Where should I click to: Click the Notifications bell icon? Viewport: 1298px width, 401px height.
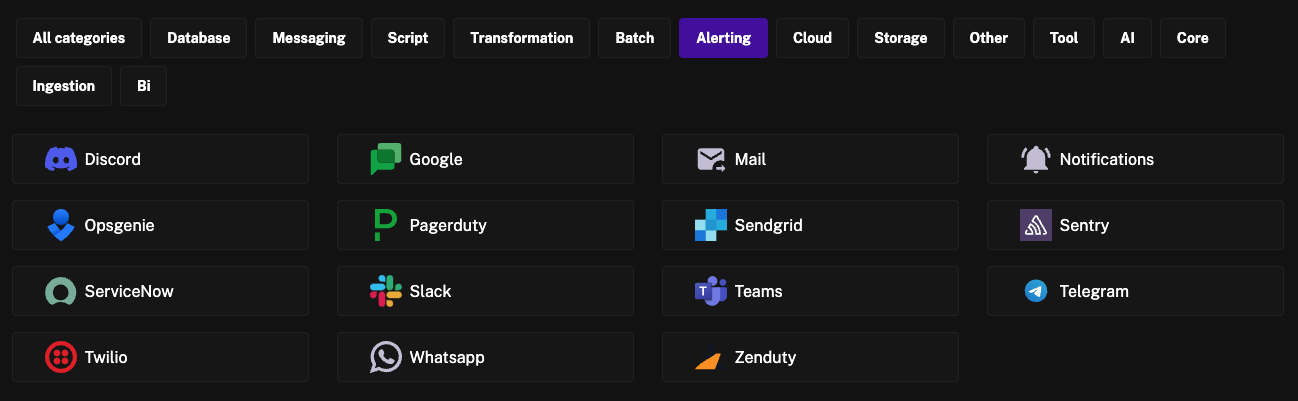tap(1036, 159)
